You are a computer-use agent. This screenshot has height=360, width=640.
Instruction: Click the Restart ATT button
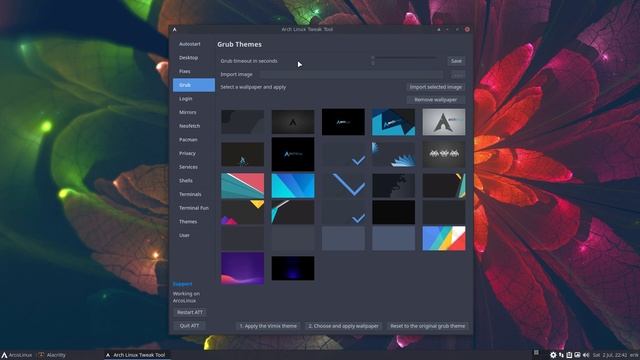point(189,312)
